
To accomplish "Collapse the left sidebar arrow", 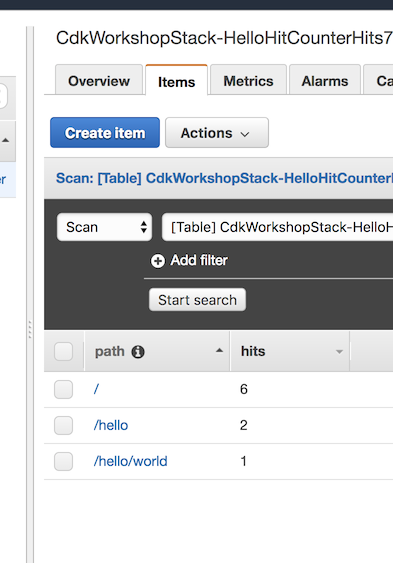I will point(5,140).
